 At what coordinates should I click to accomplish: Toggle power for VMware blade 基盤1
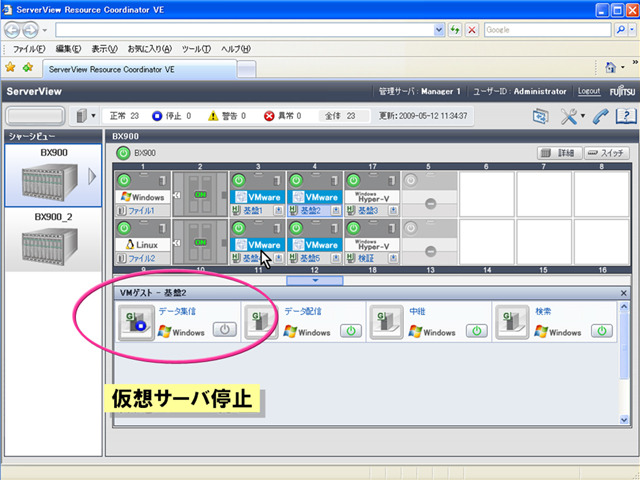pos(239,180)
